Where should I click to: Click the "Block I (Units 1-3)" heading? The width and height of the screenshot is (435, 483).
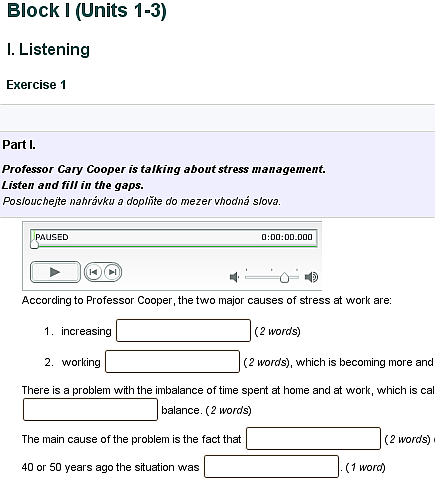pos(87,11)
